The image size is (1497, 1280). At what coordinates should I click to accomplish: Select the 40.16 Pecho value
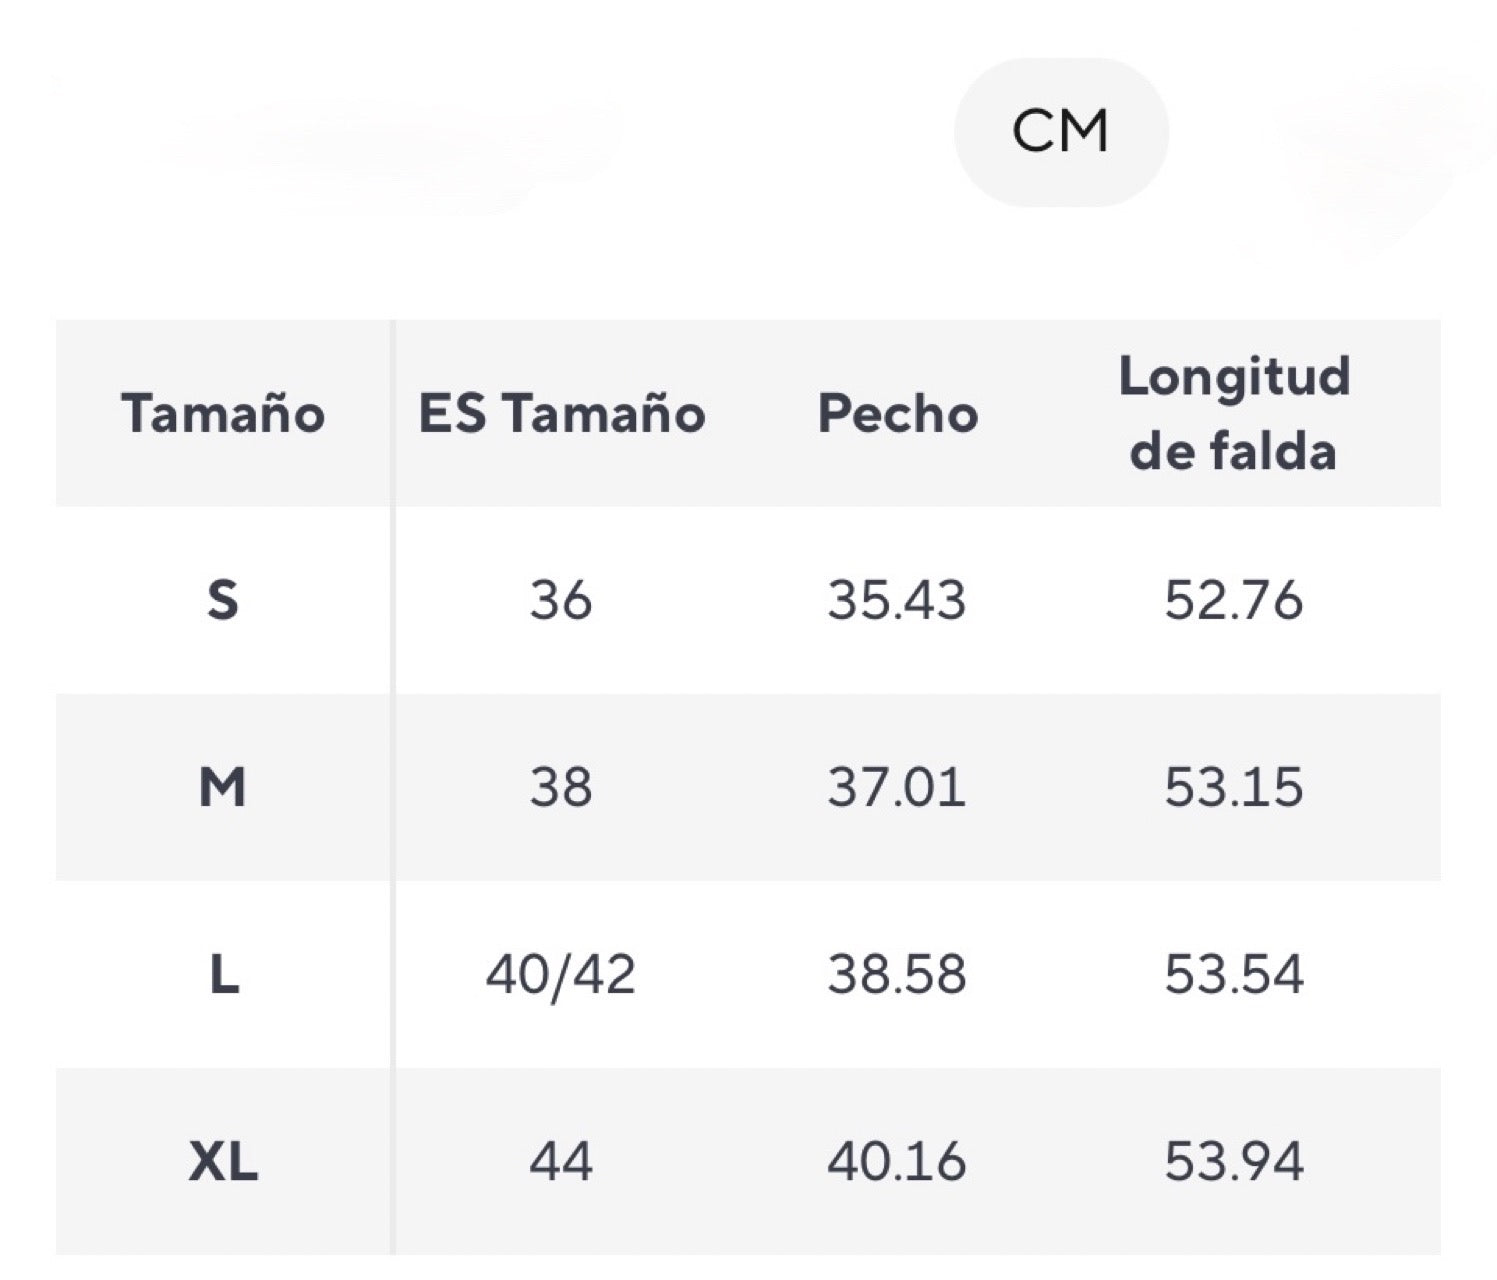(897, 1161)
